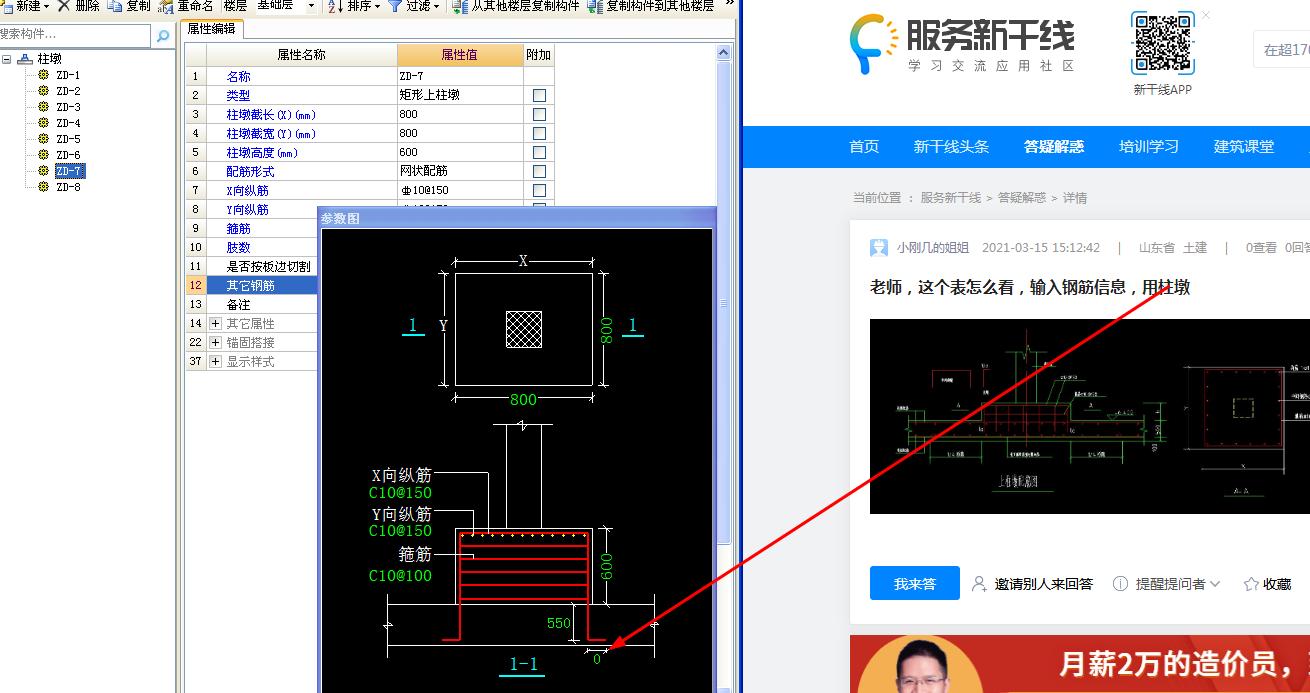This screenshot has height=693, width=1310.
Task: Click 答疑解惑 breadcrumb link
Action: [1022, 198]
